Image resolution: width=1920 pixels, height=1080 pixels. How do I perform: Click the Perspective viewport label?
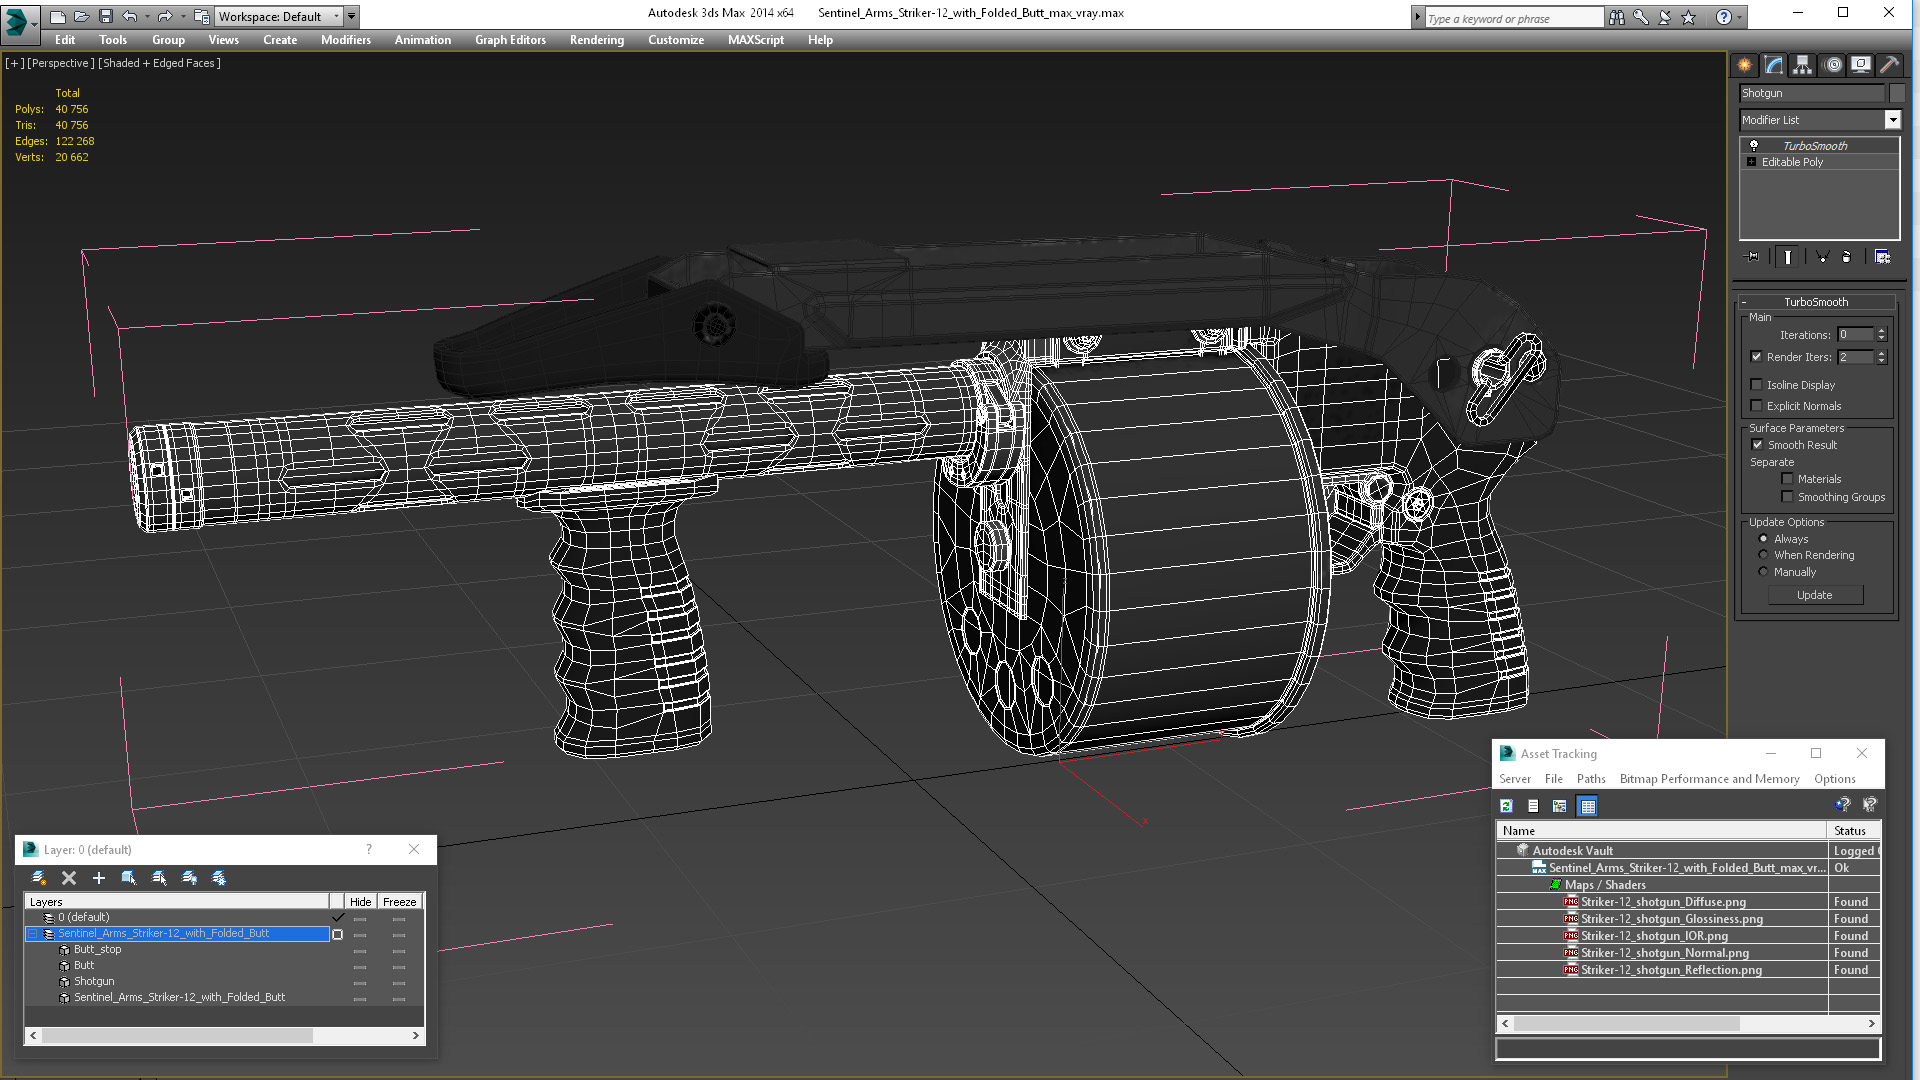click(x=61, y=63)
